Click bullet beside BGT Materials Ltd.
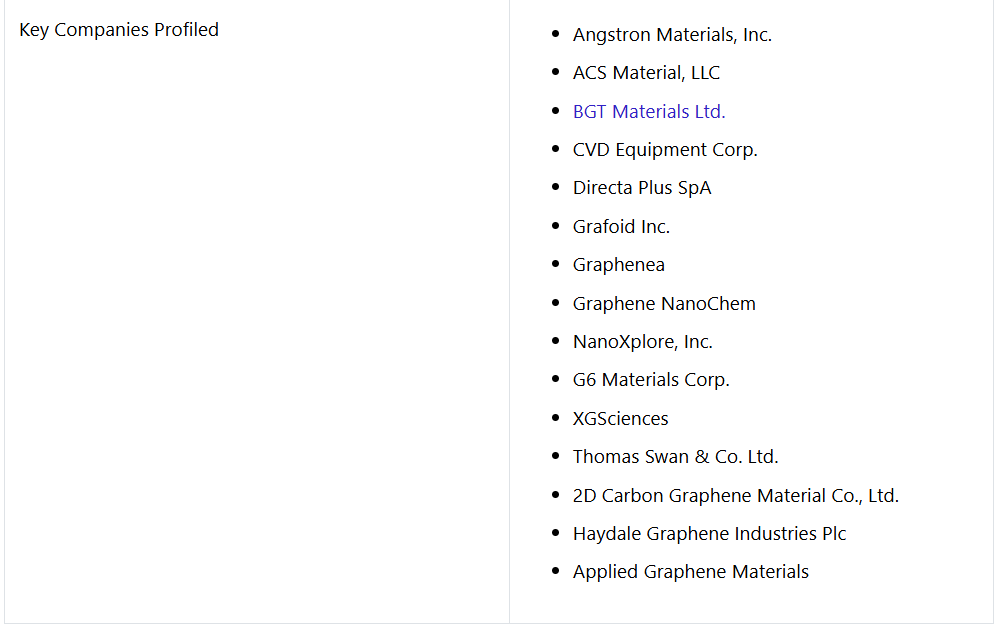Viewport: 995px width, 624px height. tap(556, 110)
